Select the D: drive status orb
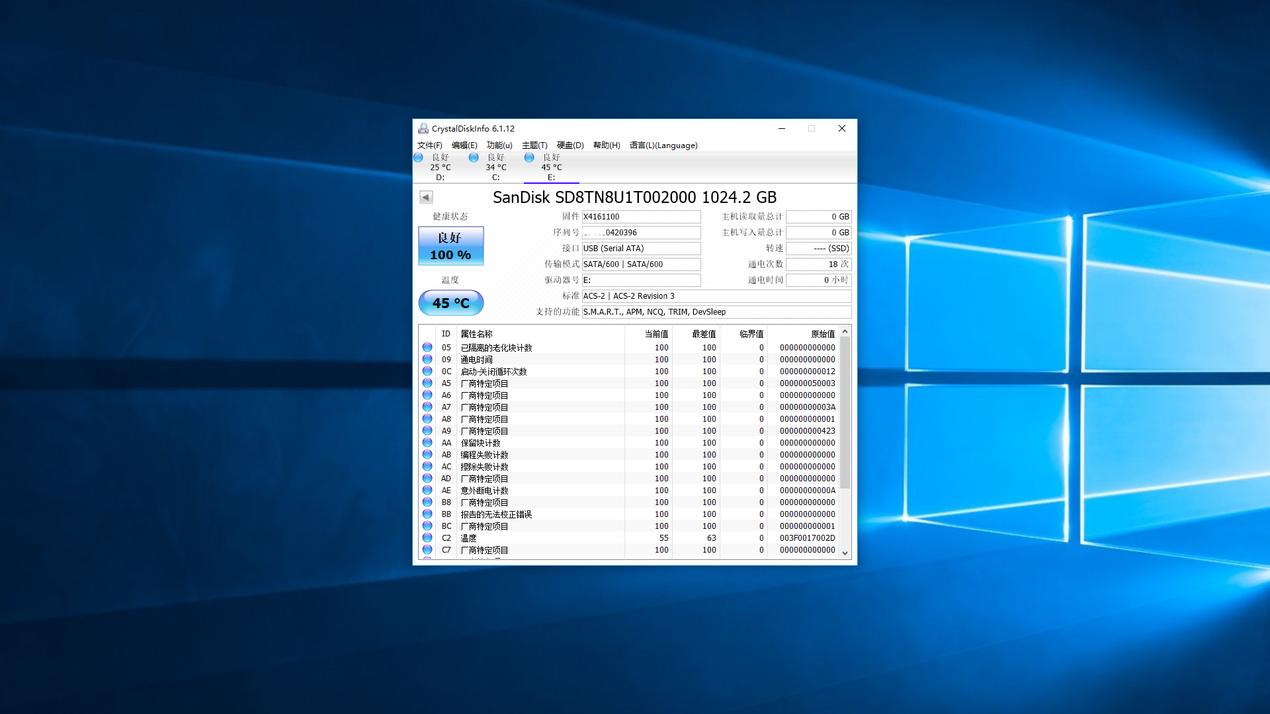This screenshot has height=714, width=1270. point(419,158)
